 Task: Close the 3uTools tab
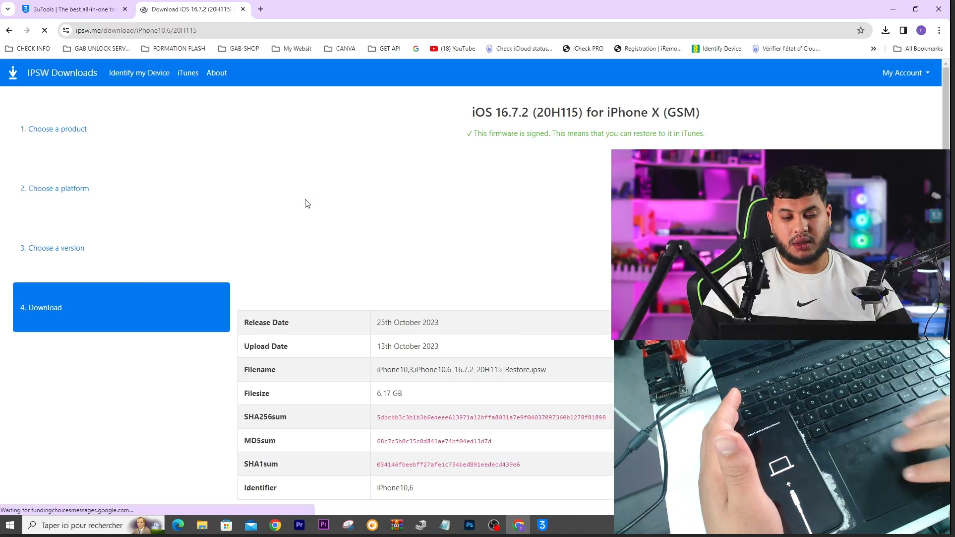point(125,9)
